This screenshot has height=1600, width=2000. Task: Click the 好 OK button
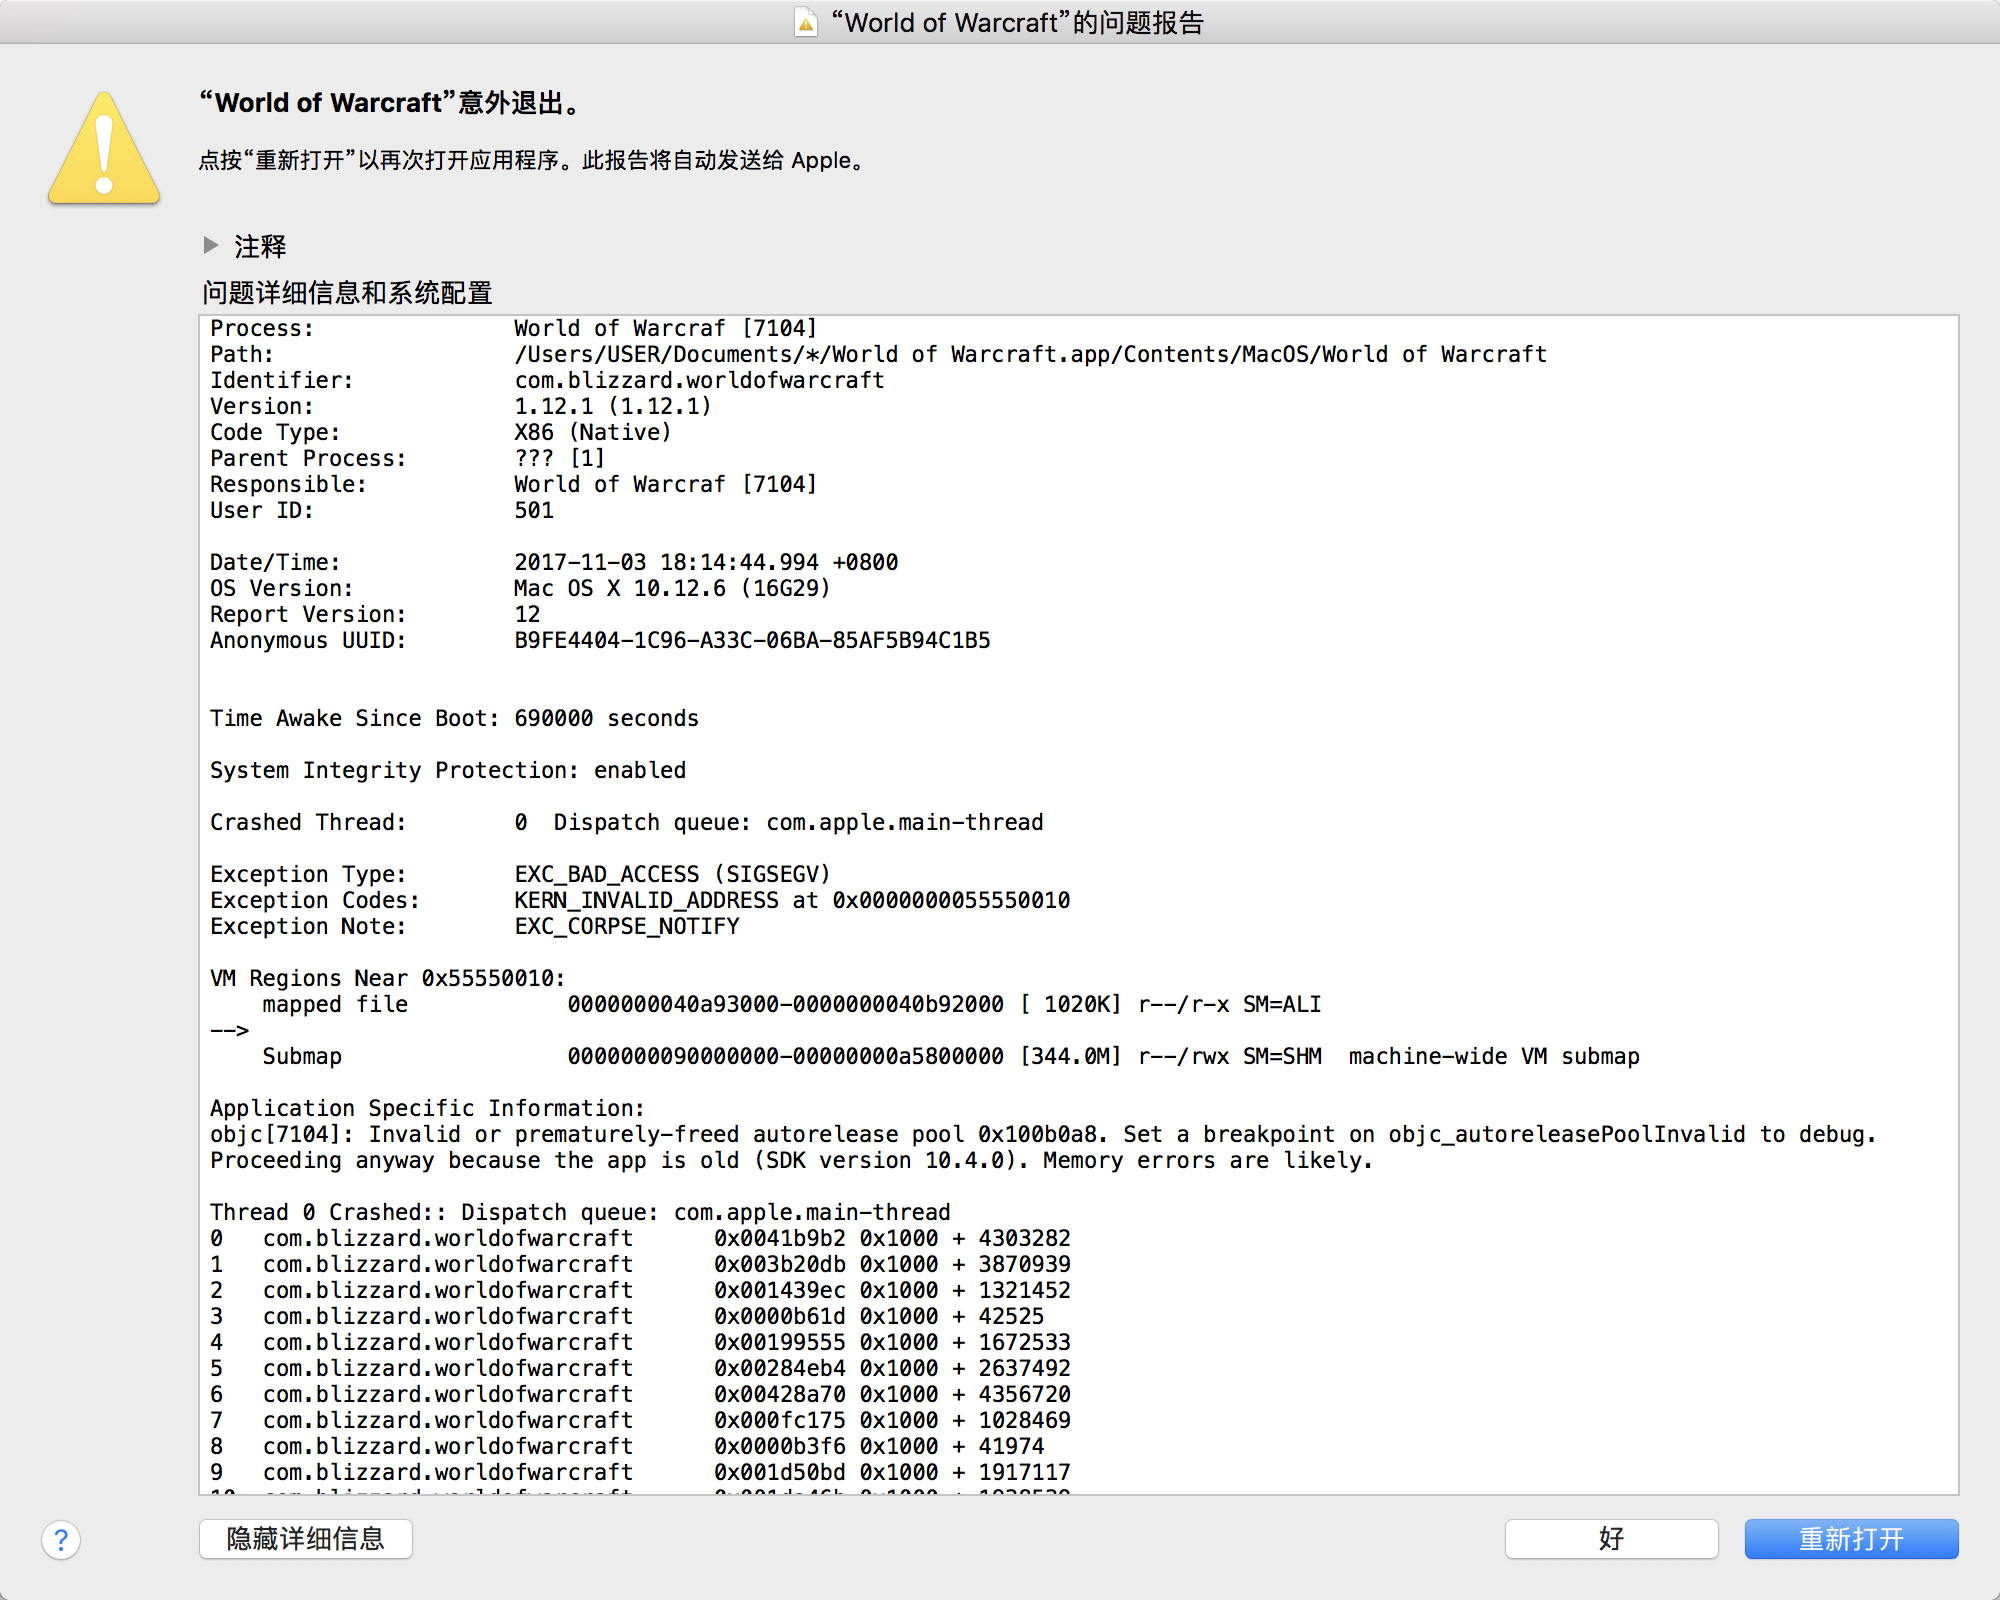(x=1610, y=1539)
